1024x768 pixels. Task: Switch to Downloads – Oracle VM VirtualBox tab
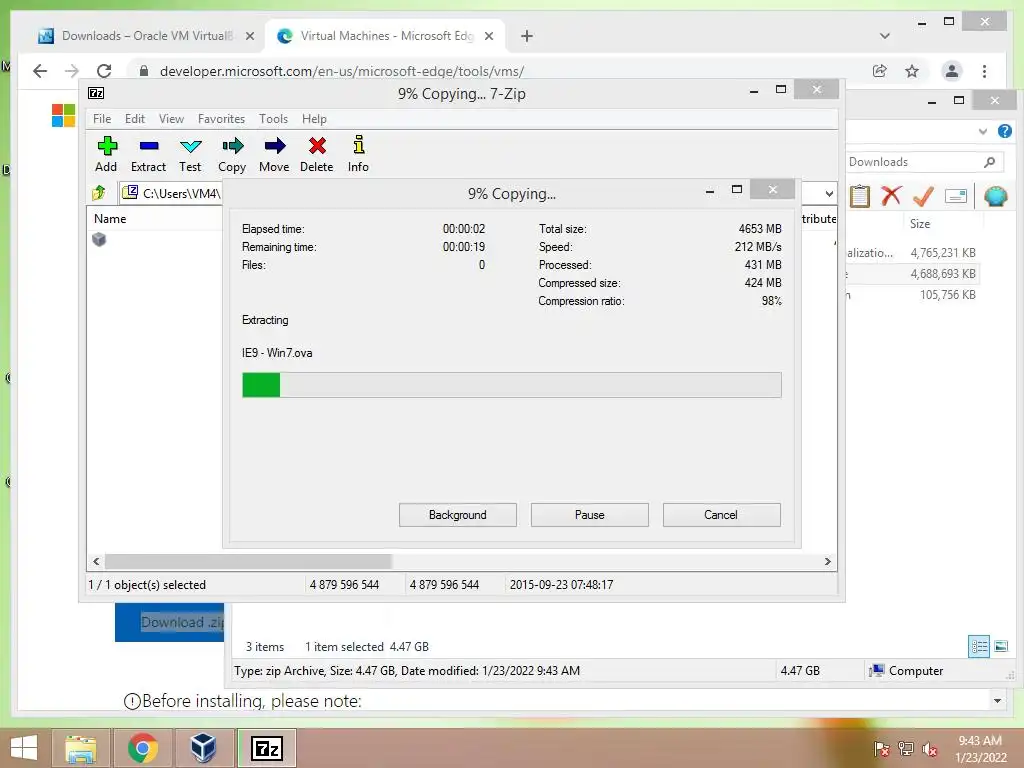point(146,36)
